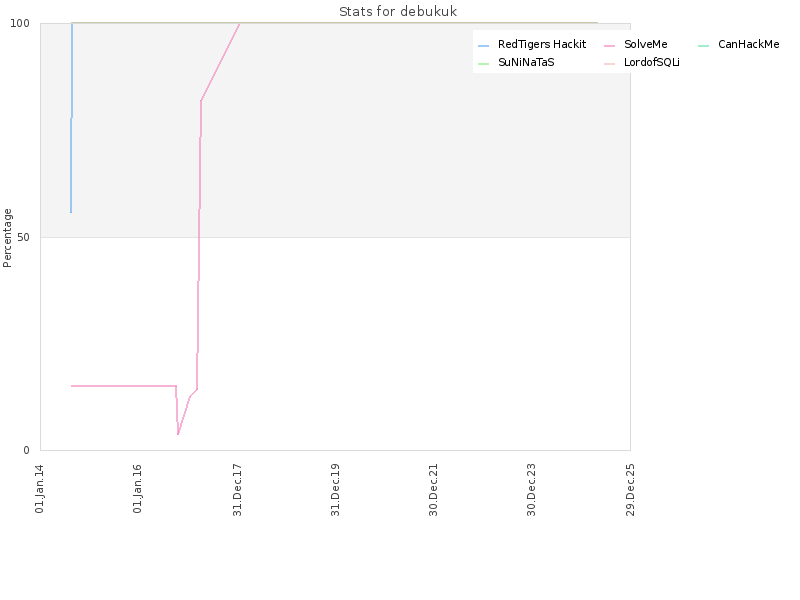800x600 pixels.
Task: Toggle the CanHackMe legend entry
Action: pos(739,44)
